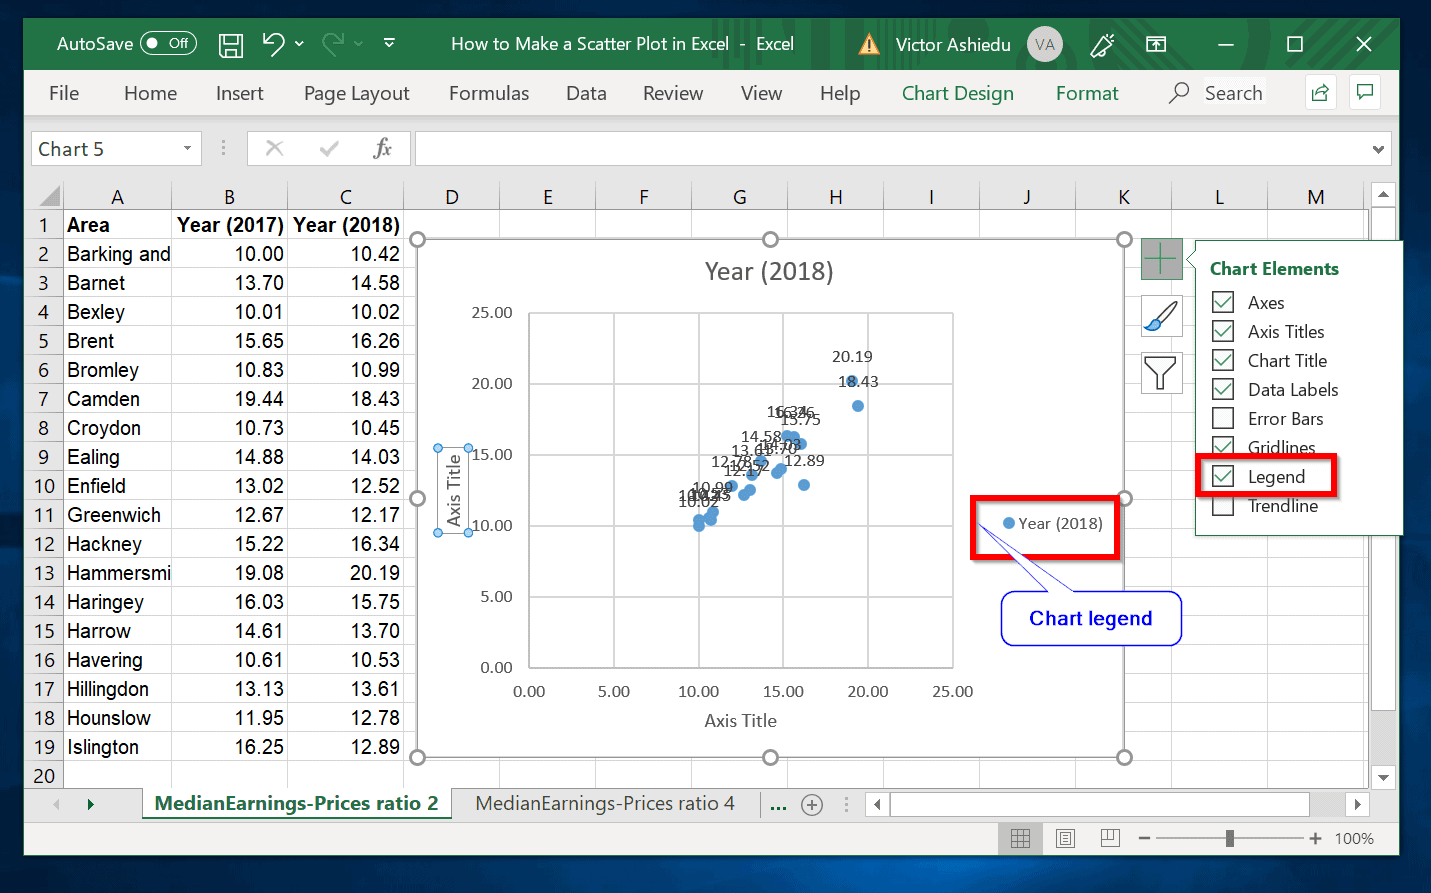Viewport: 1431px width, 893px height.
Task: Open the Name Box dropdown showing Chart 5
Action: click(x=186, y=148)
